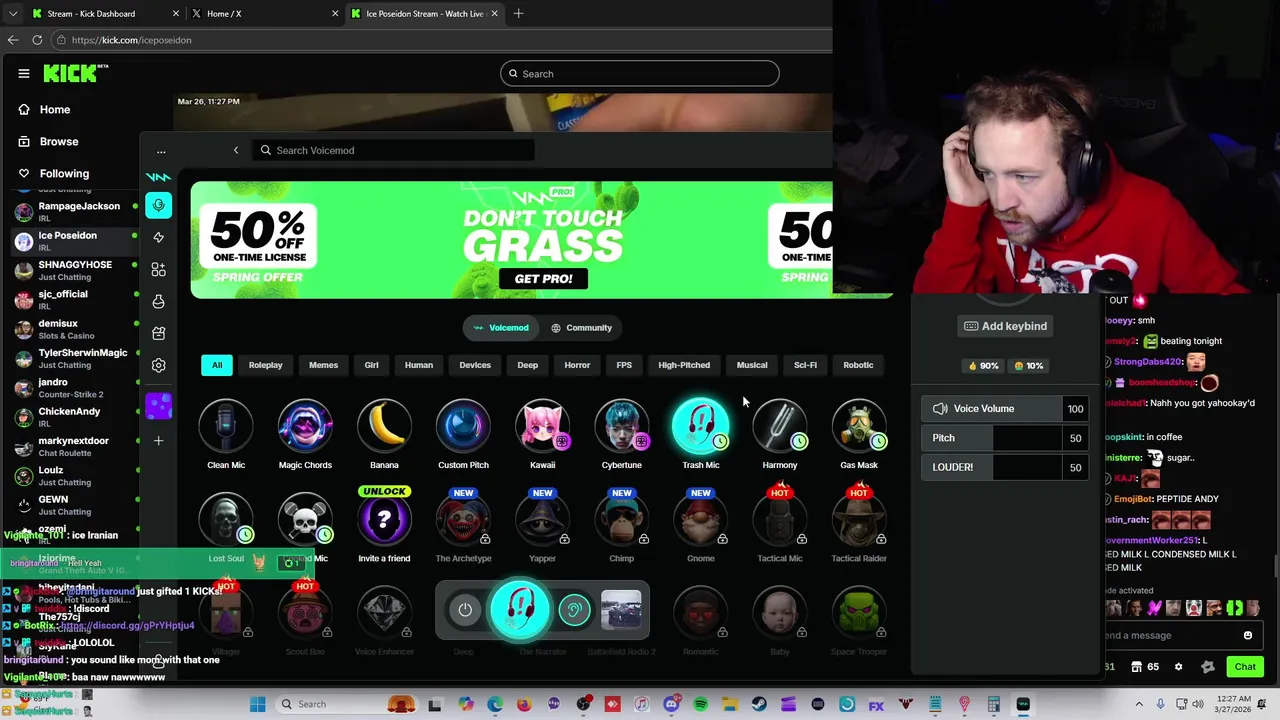1280x720 pixels.
Task: Open Kick Browse in the sidebar
Action: 47,142
